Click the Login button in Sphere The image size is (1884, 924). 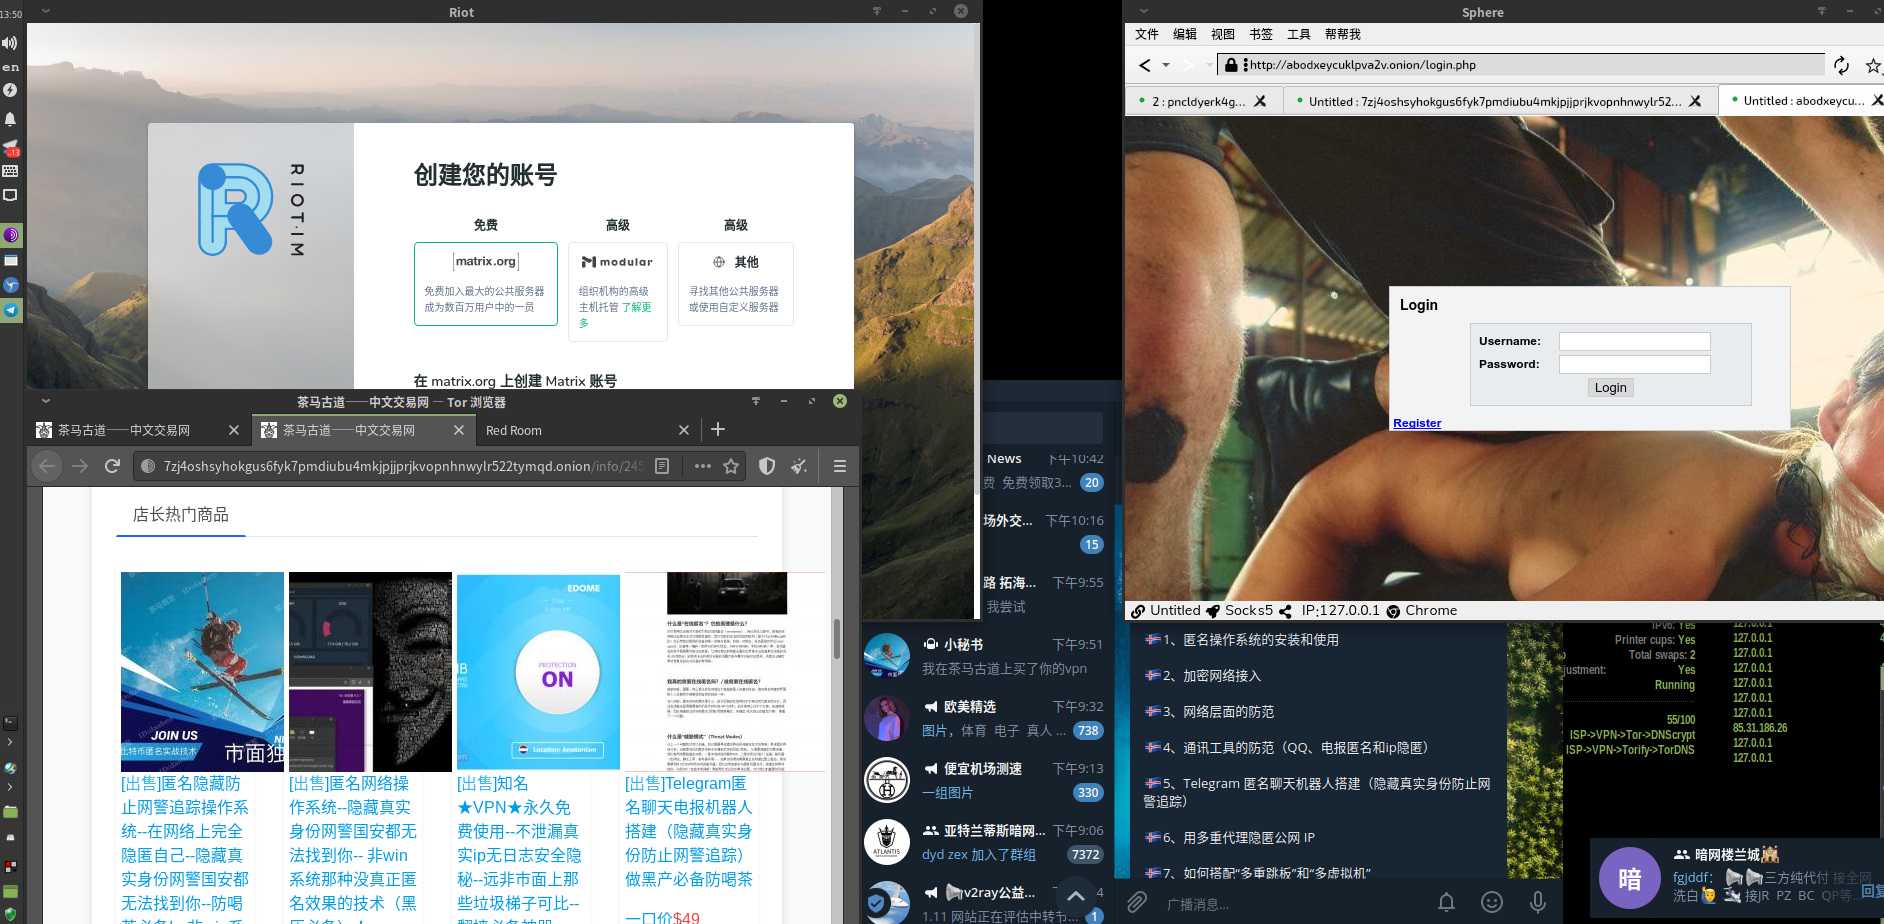(1610, 388)
